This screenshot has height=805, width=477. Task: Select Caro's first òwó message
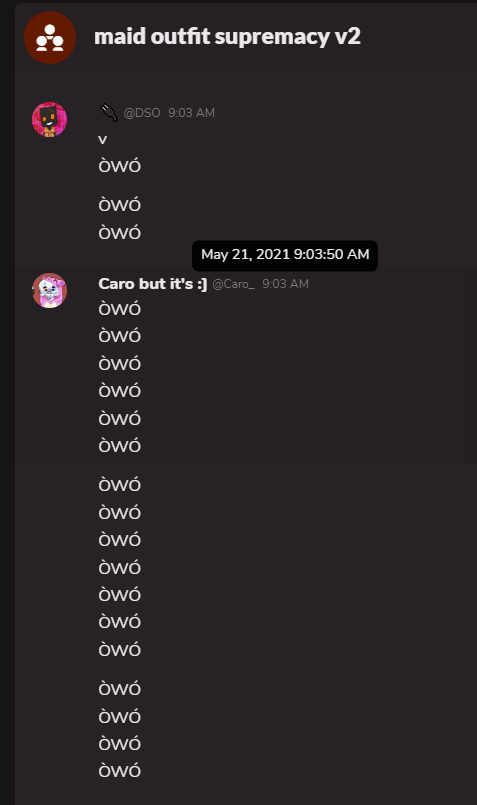120,308
